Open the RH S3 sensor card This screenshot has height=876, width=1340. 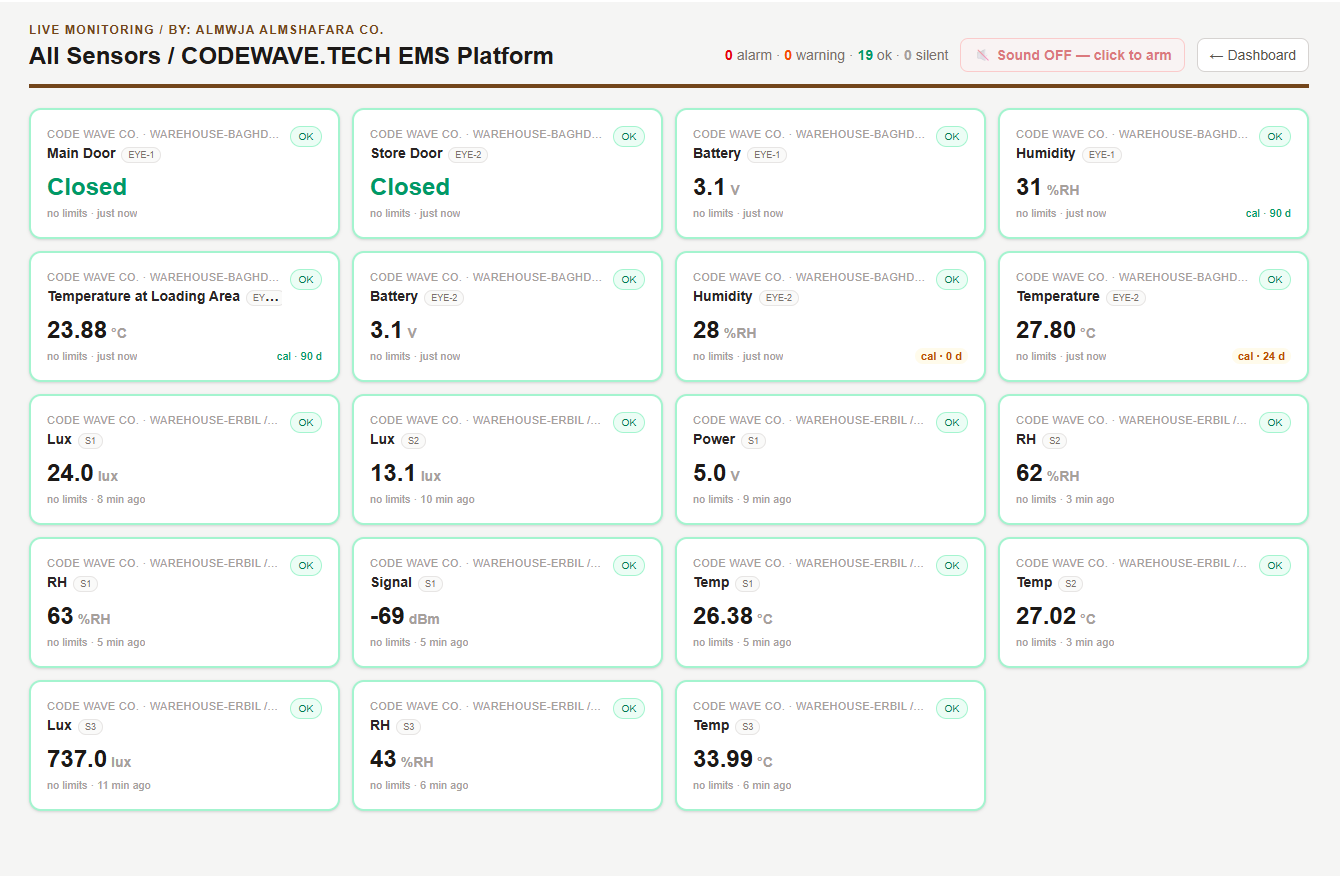pyautogui.click(x=507, y=745)
